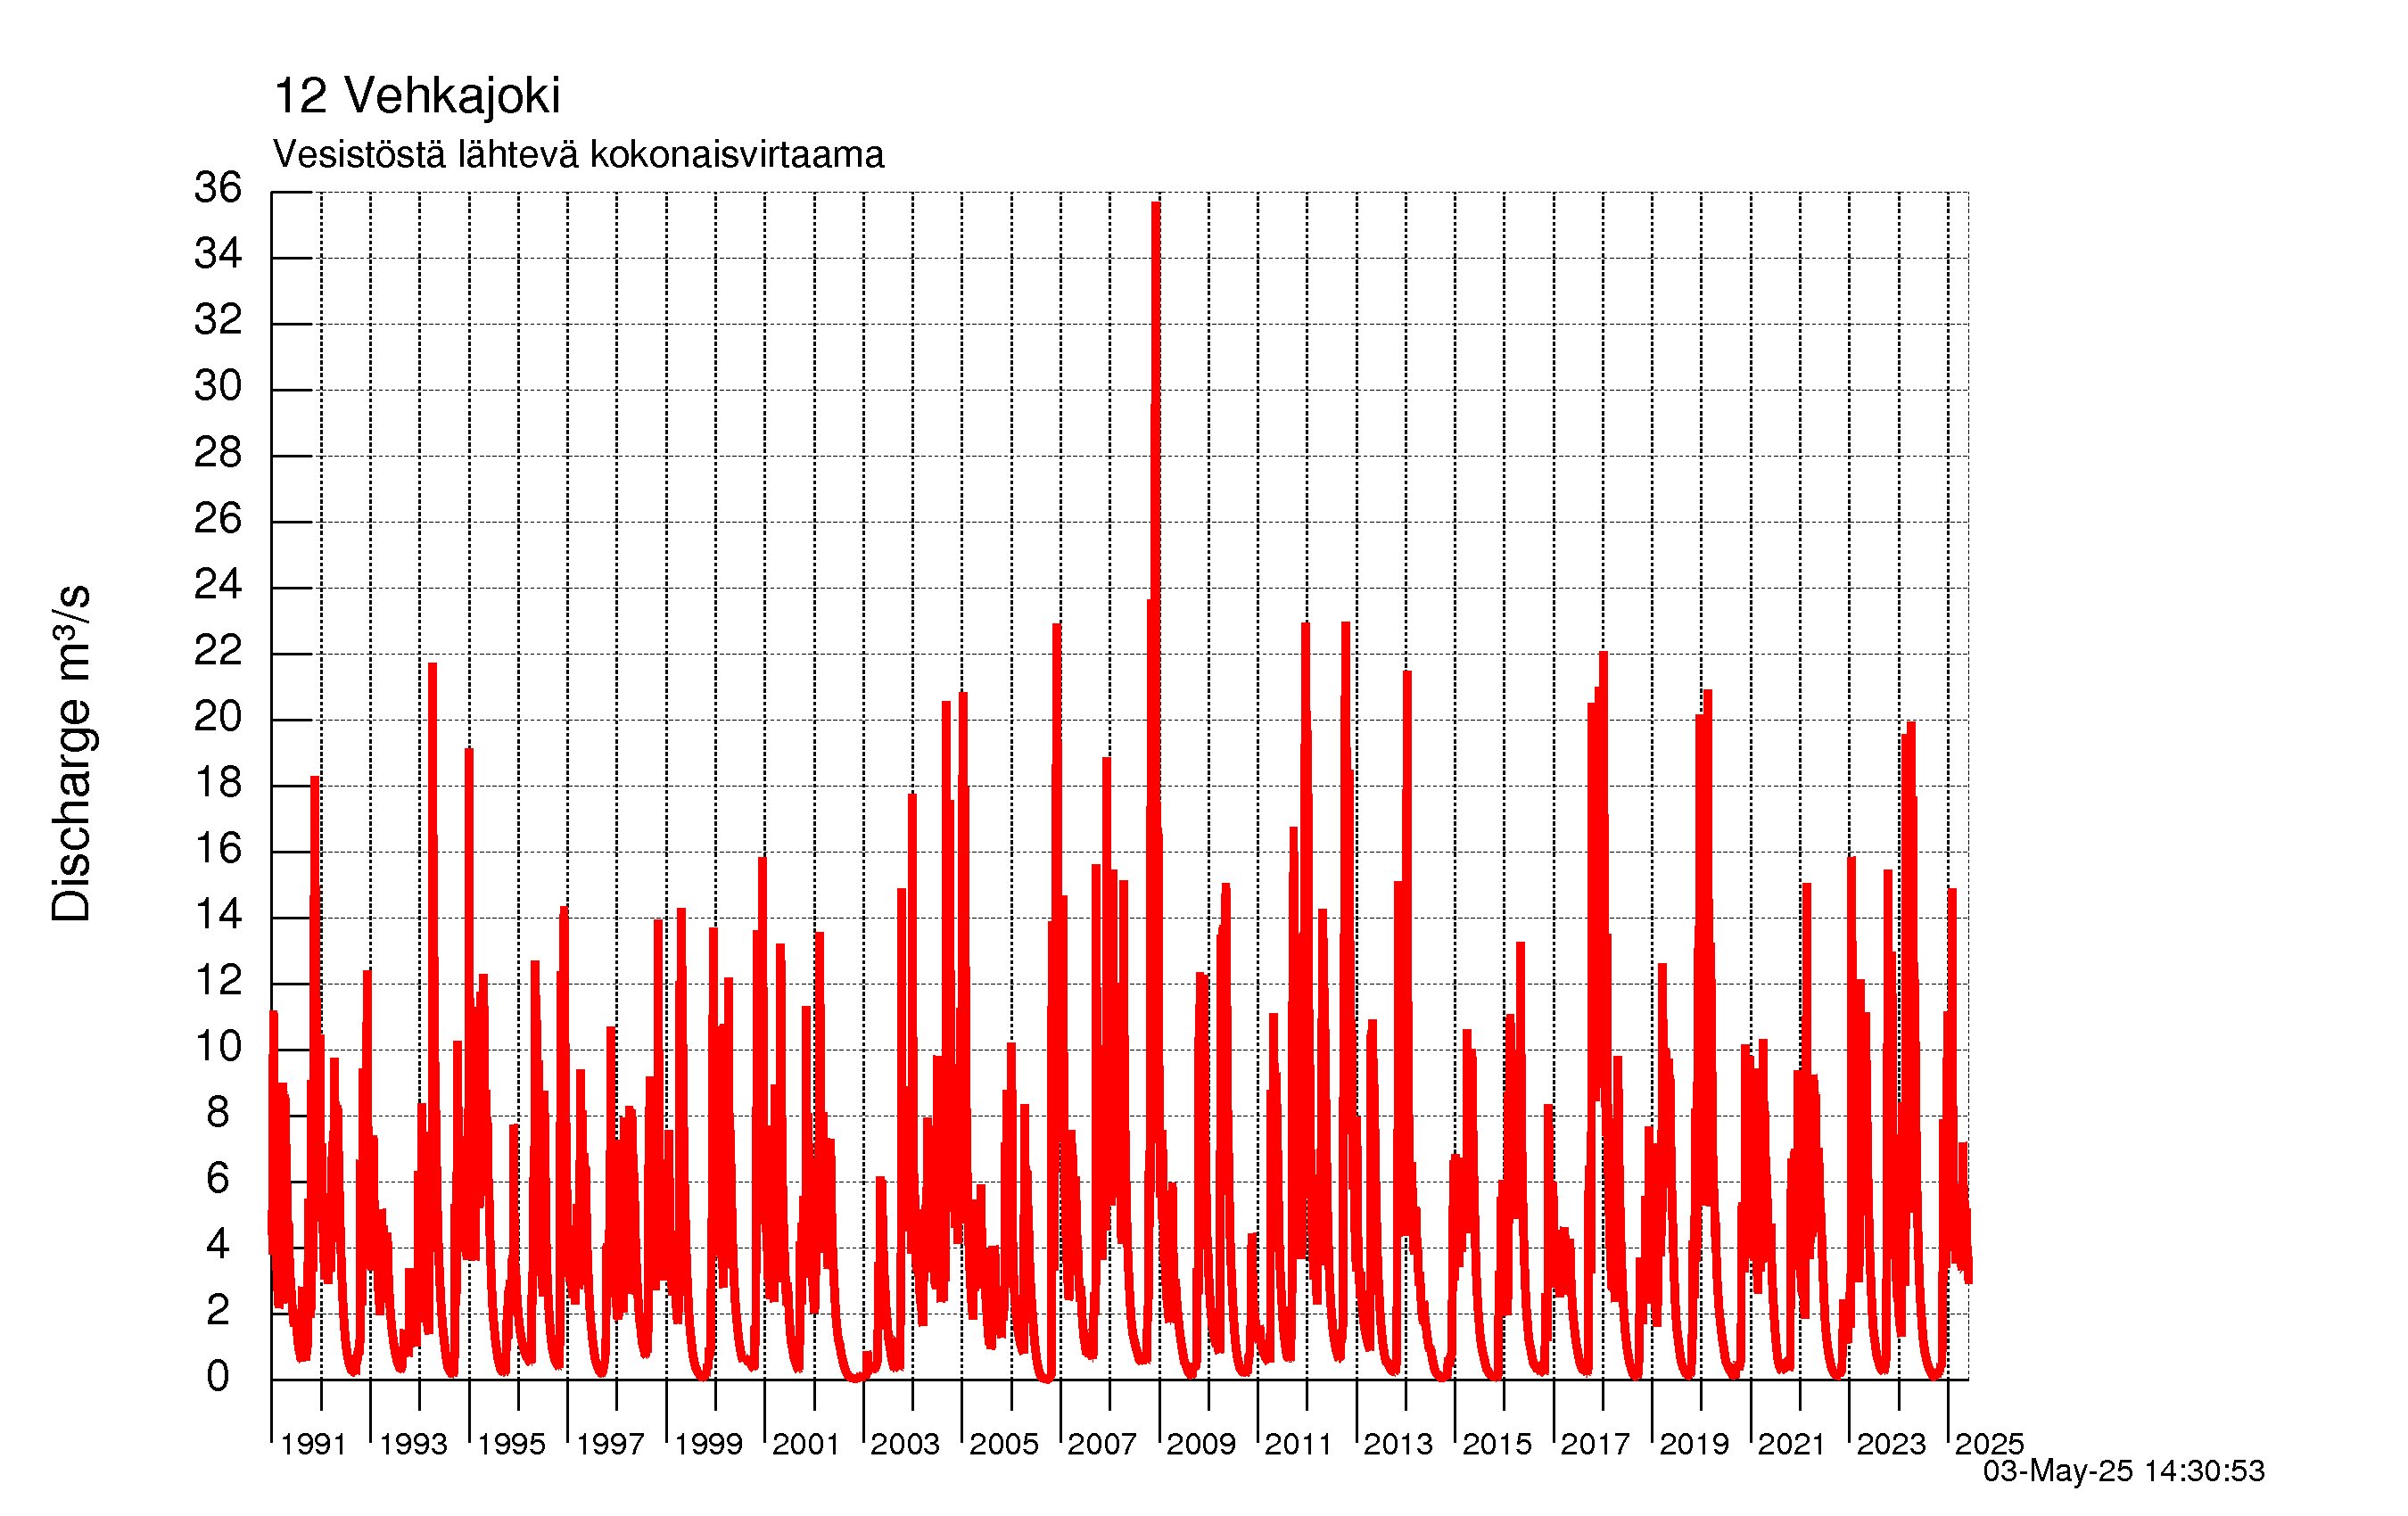Click y-axis value 26
Viewport: 2408px width, 1516px height.
coord(218,519)
